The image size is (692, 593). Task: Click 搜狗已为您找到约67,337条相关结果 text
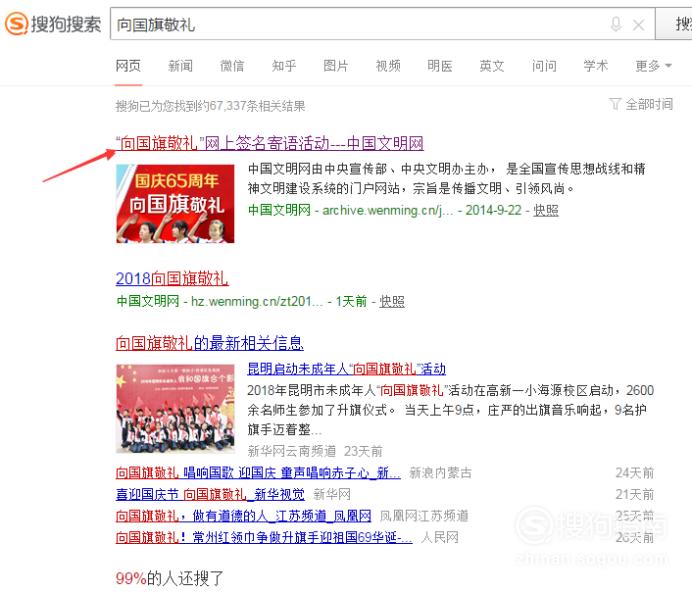tap(211, 106)
